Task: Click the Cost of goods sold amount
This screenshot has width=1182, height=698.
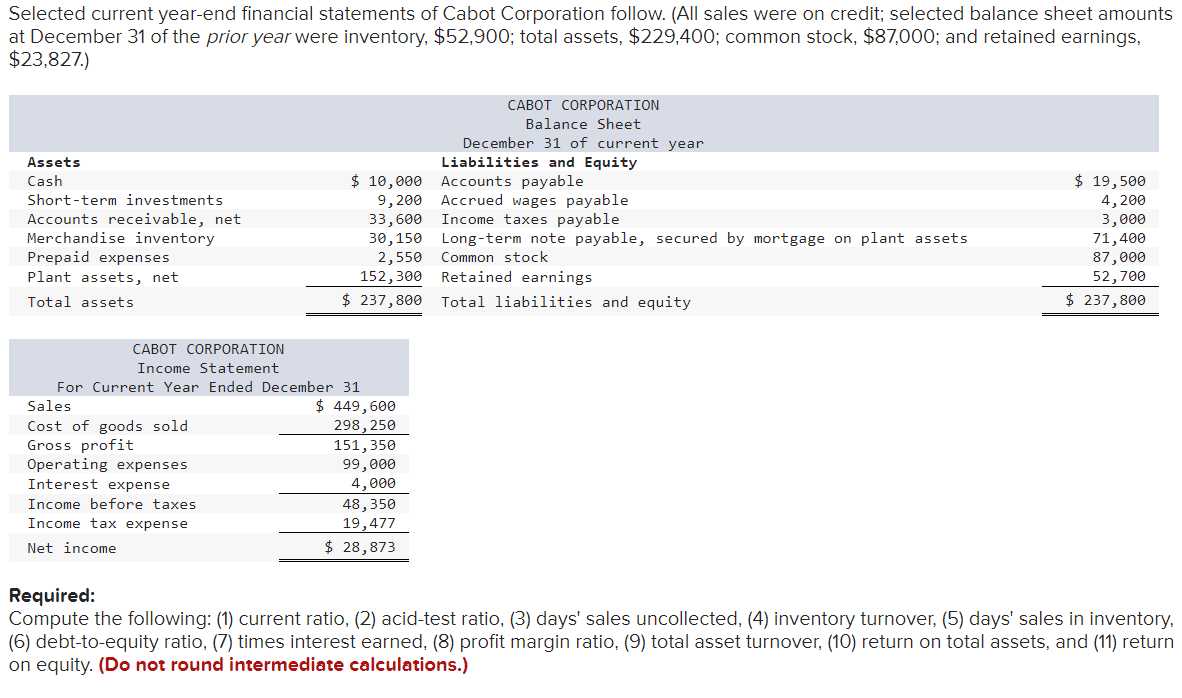Action: tap(365, 425)
